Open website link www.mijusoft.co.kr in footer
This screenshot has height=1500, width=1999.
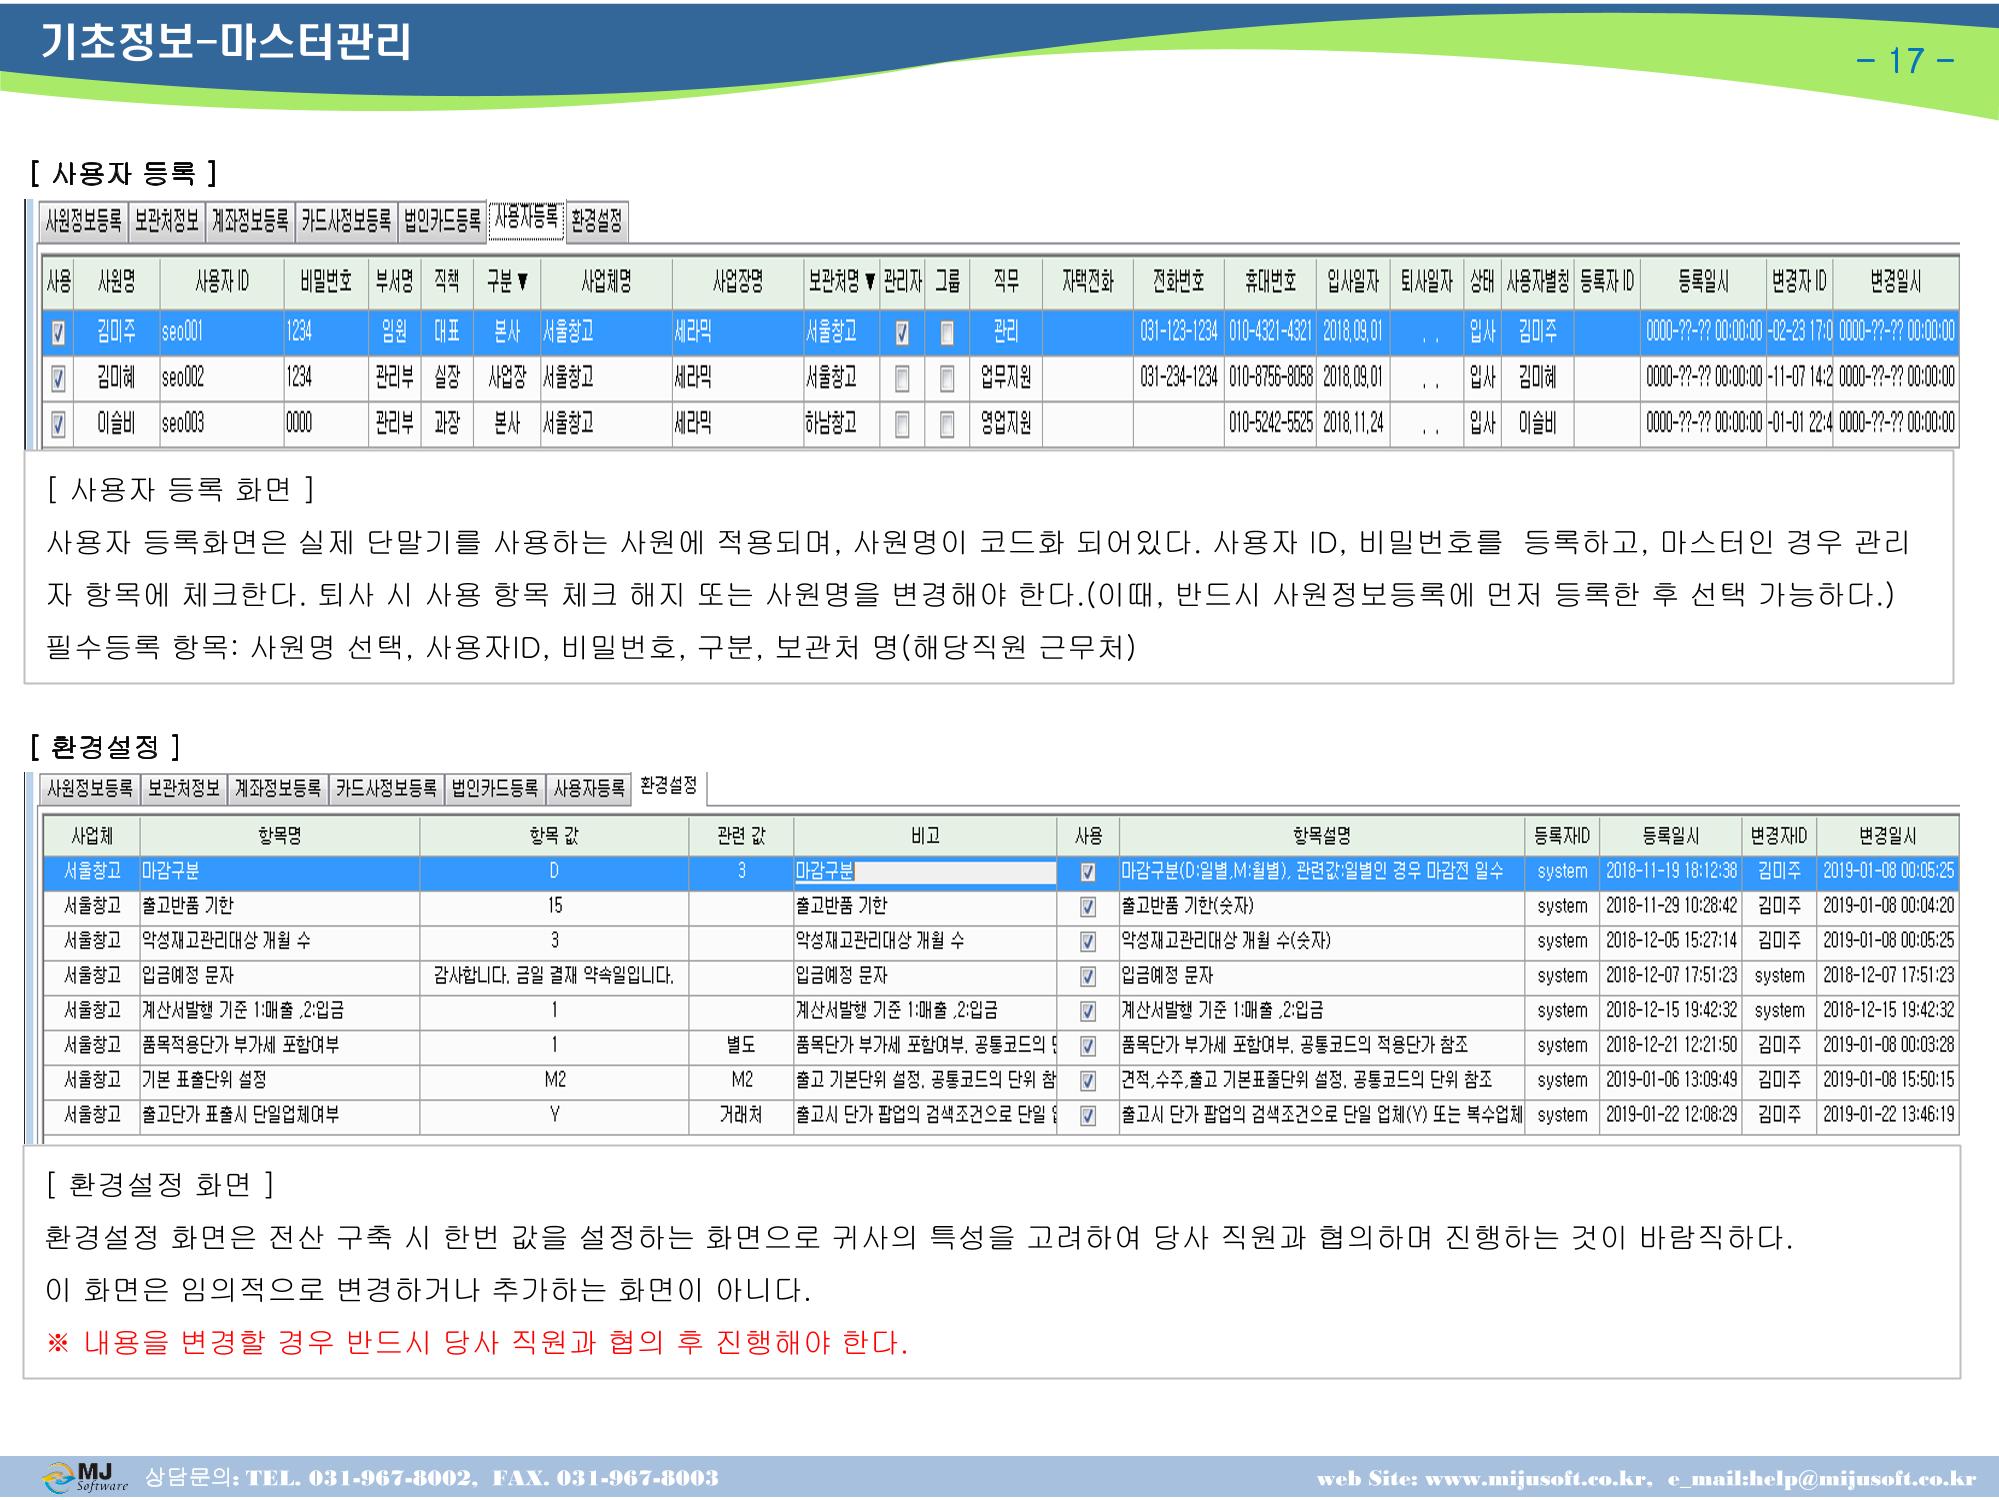[x=1537, y=1479]
